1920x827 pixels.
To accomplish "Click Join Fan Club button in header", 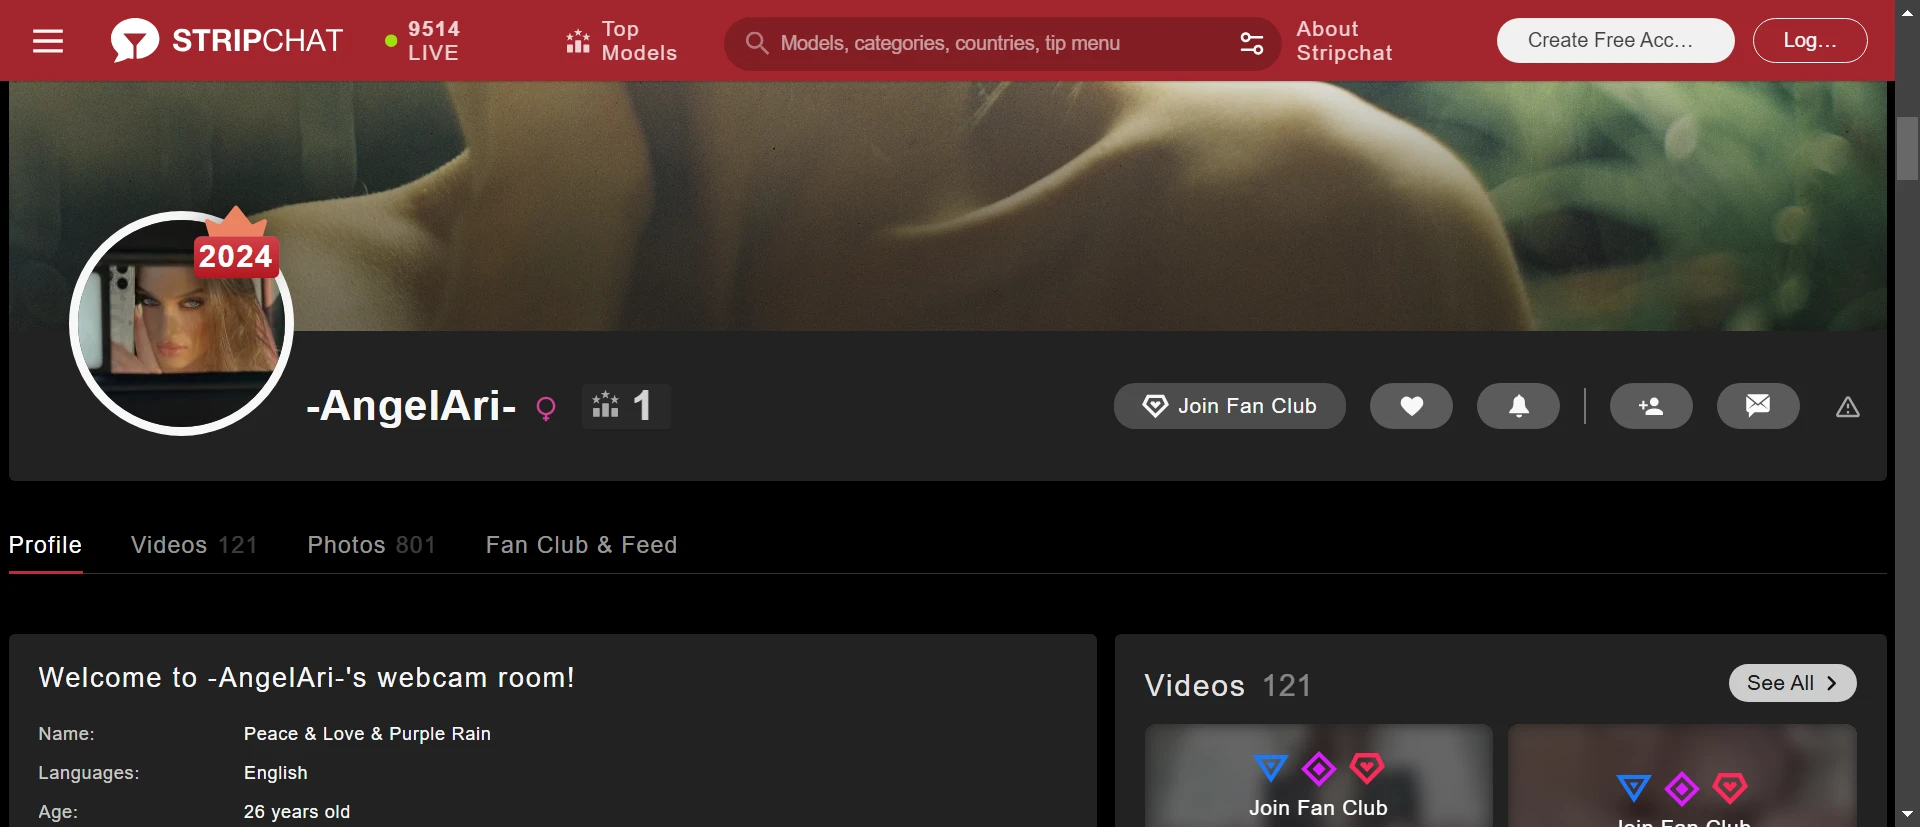I will point(1229,406).
